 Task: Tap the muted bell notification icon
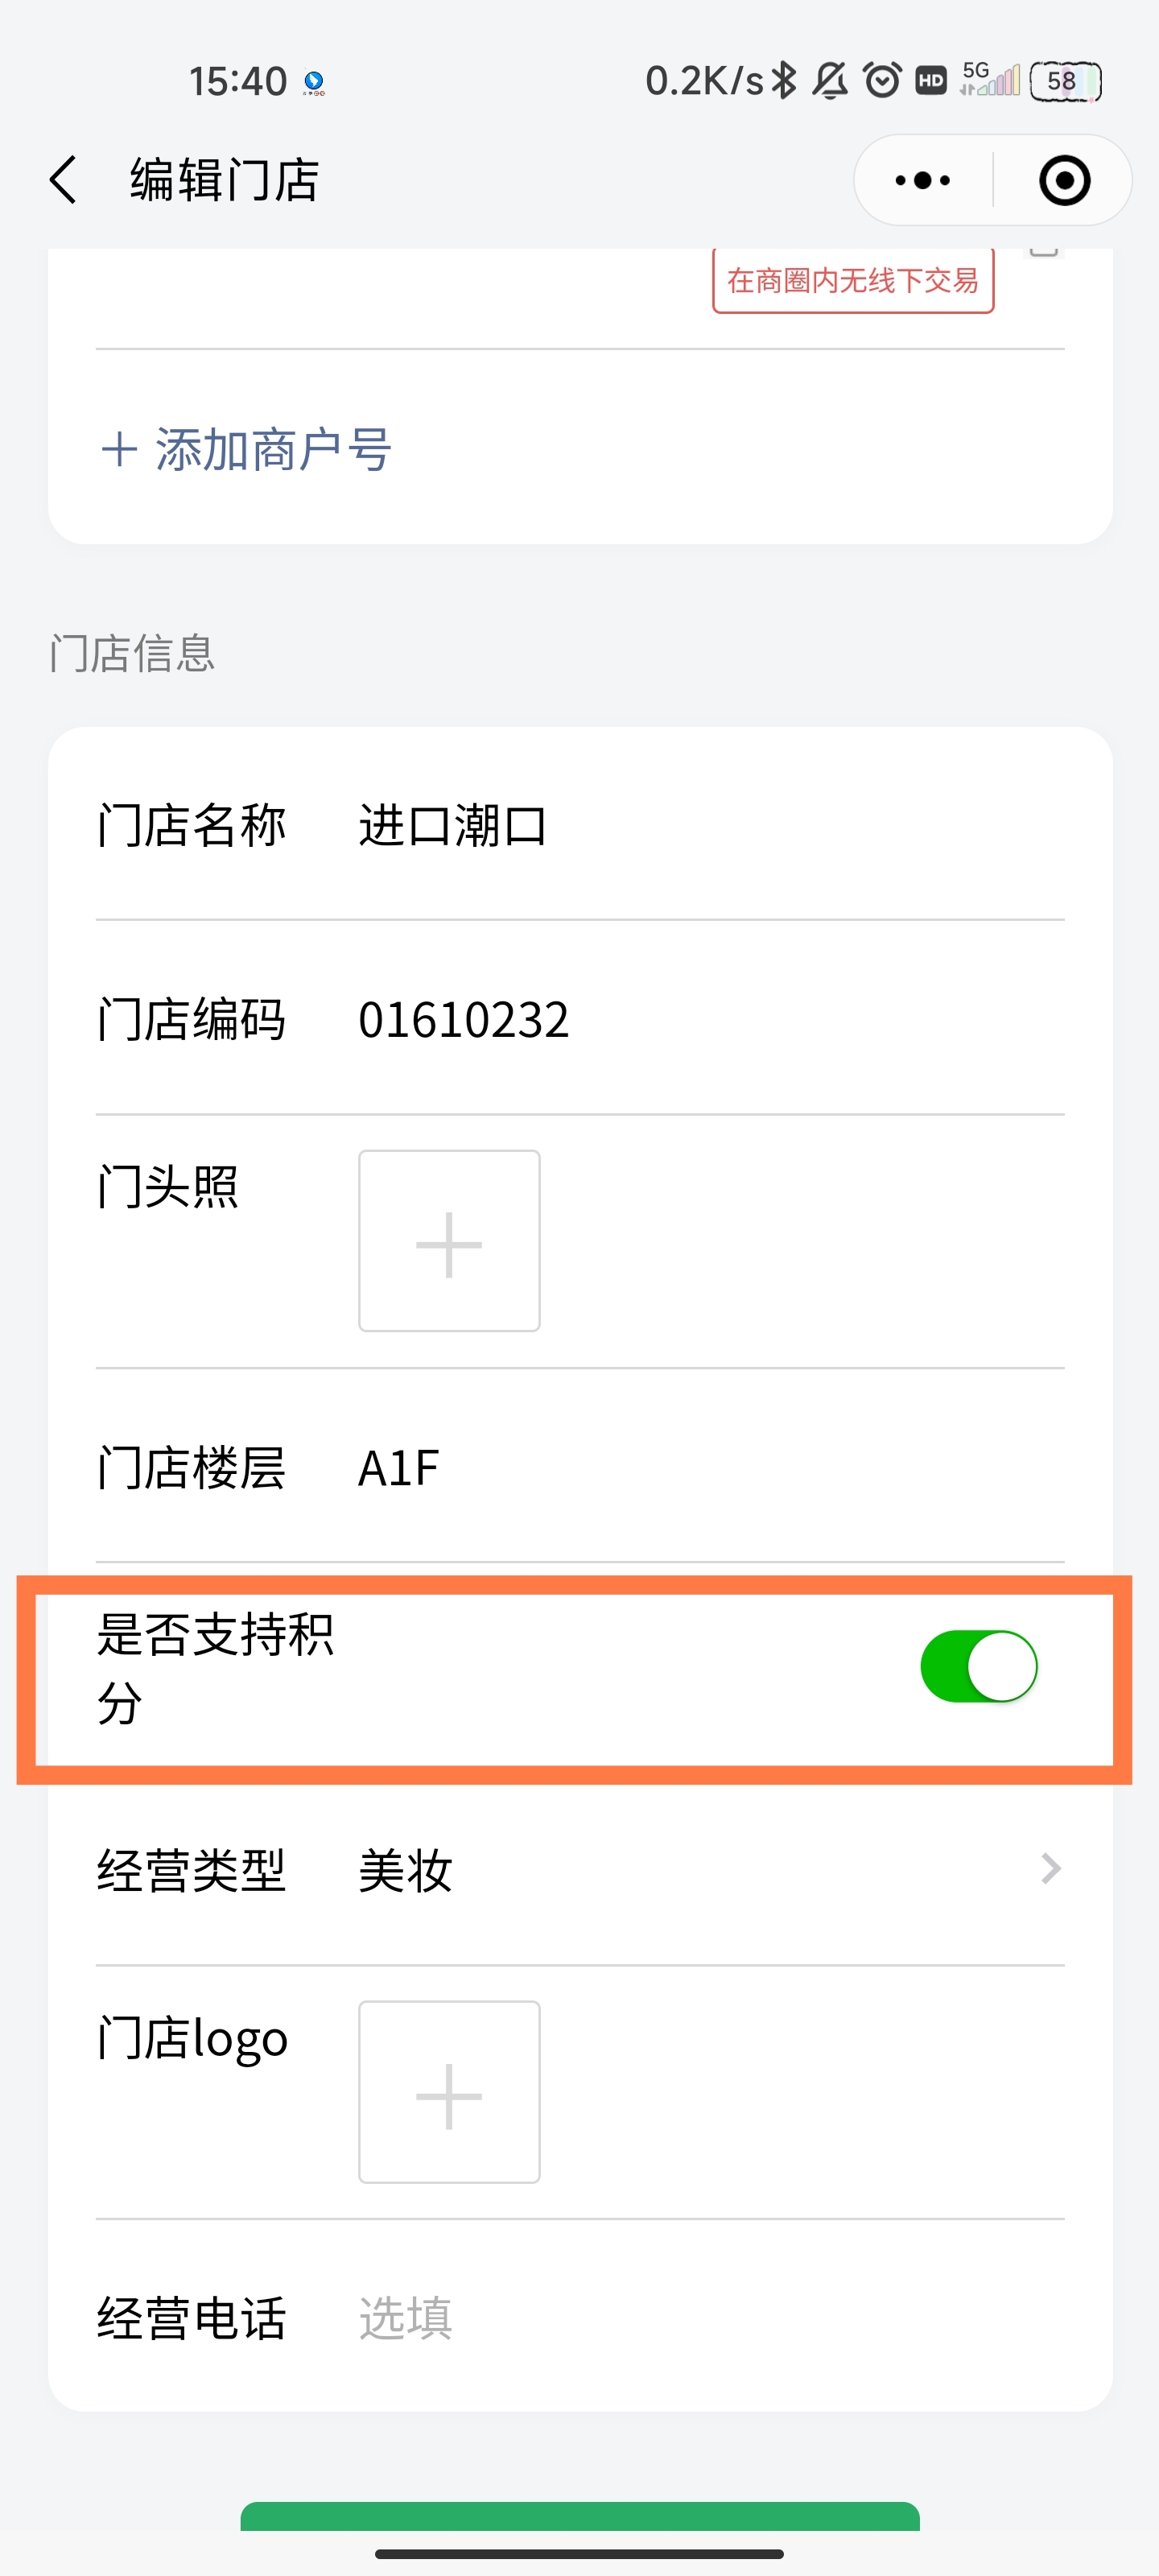click(830, 80)
